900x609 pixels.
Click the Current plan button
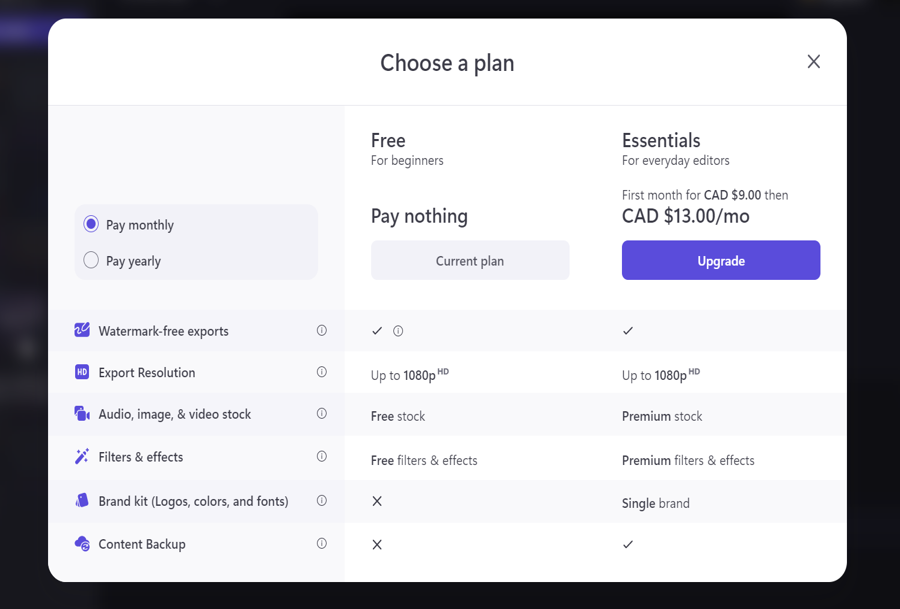pos(470,260)
